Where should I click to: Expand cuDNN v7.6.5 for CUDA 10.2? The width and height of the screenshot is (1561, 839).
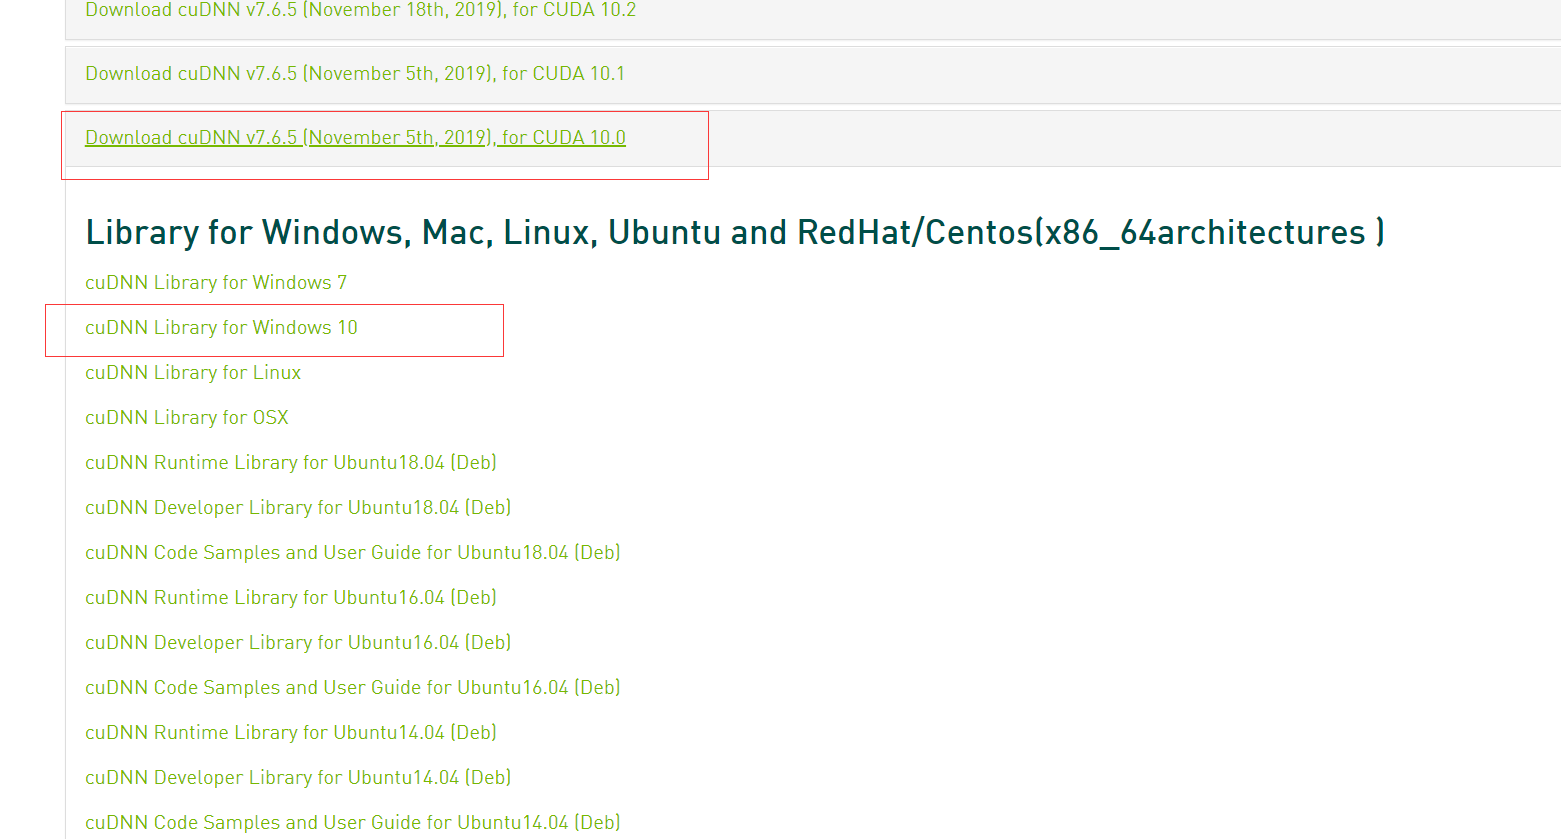pyautogui.click(x=360, y=10)
